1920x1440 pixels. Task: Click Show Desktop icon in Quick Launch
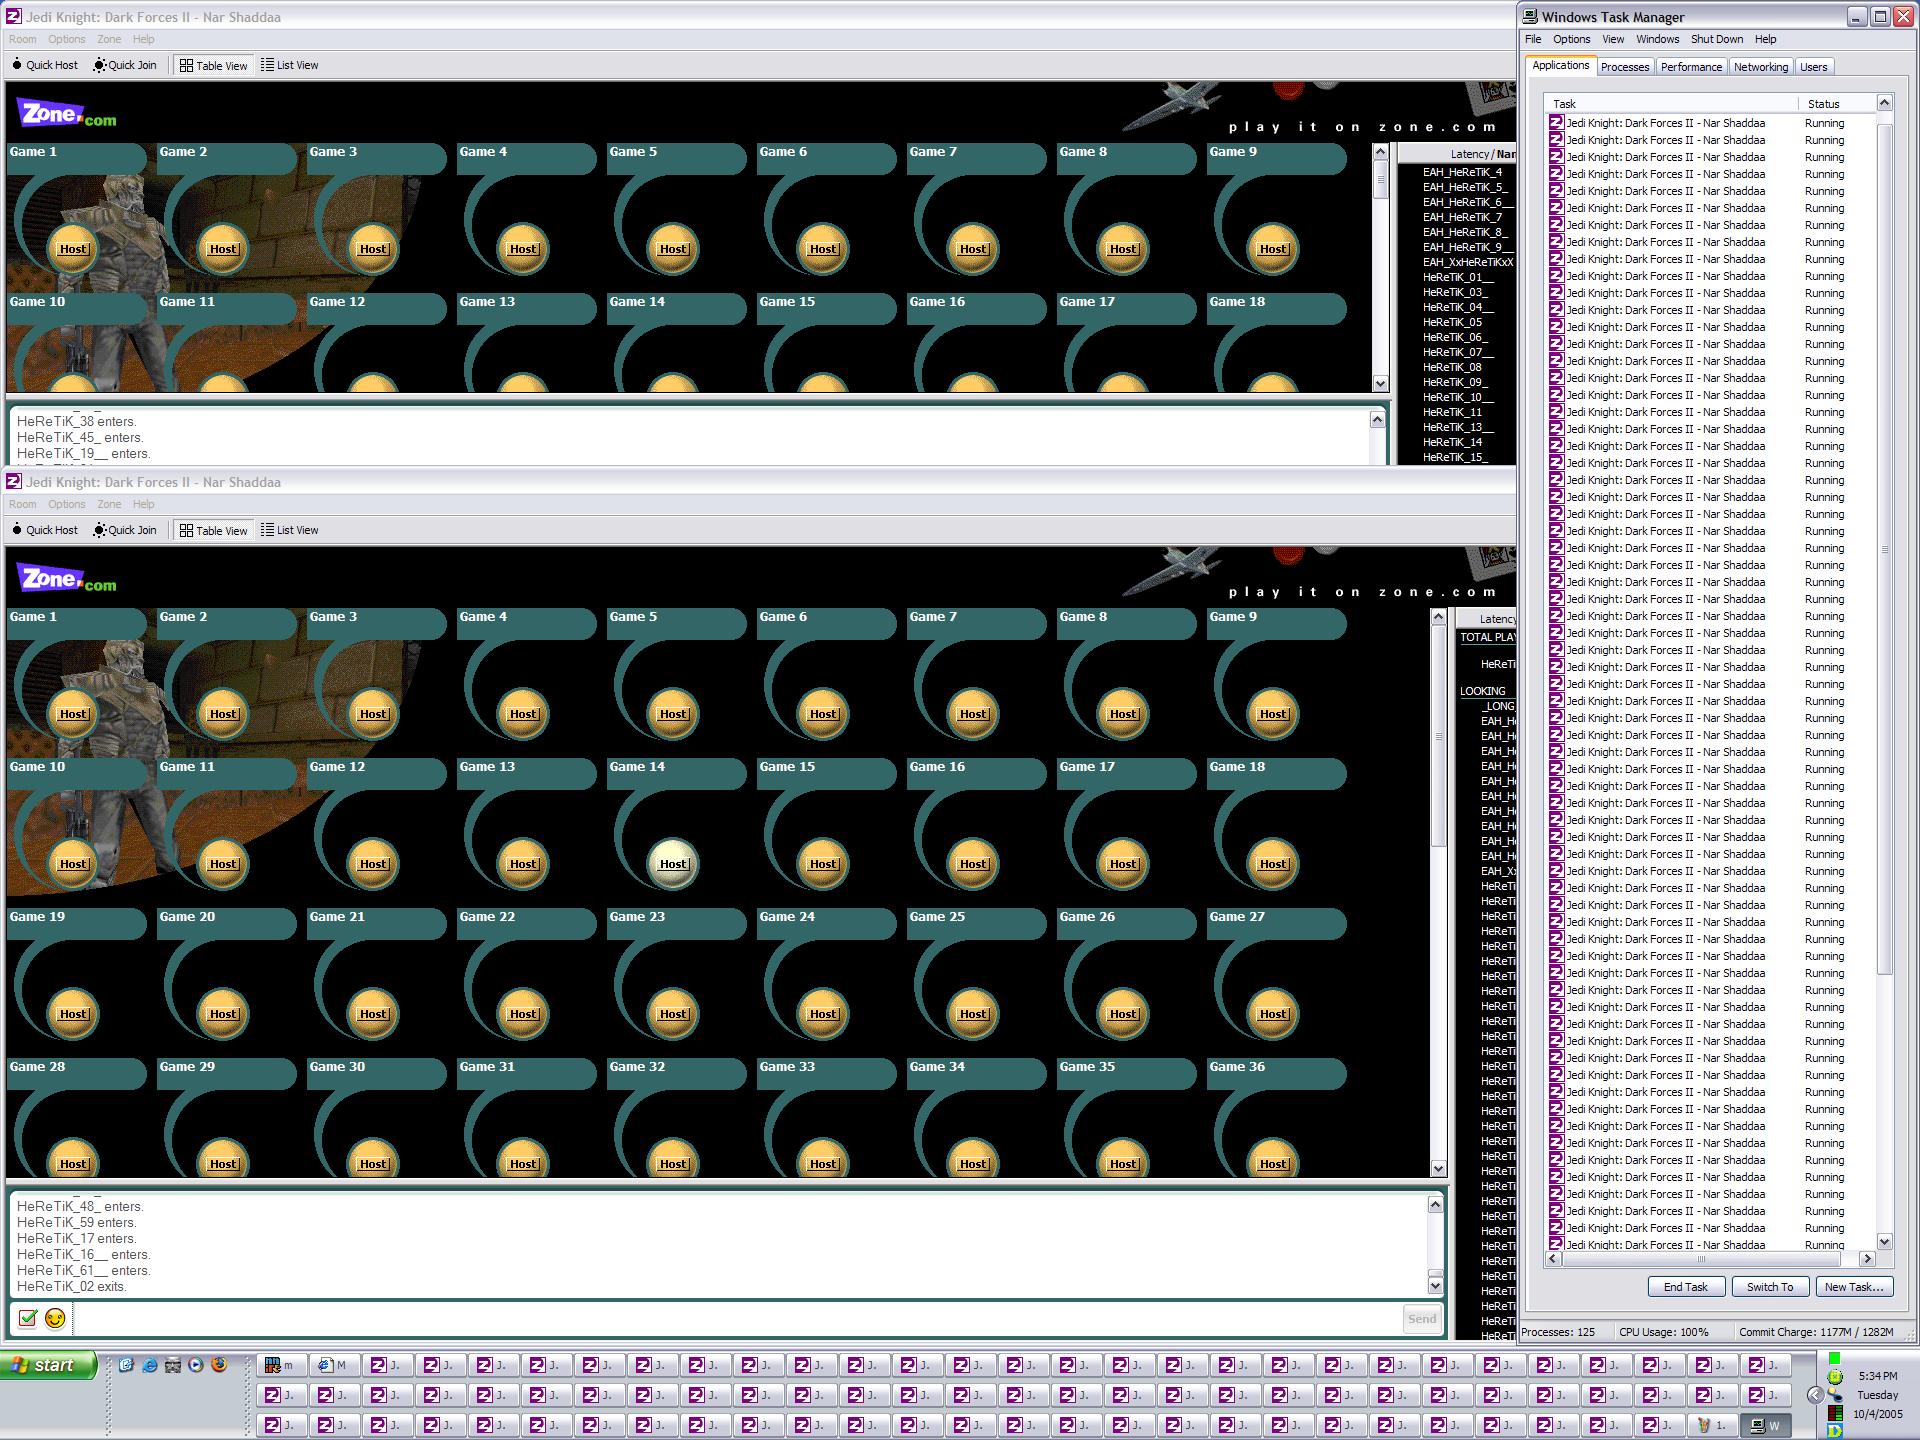[x=126, y=1365]
